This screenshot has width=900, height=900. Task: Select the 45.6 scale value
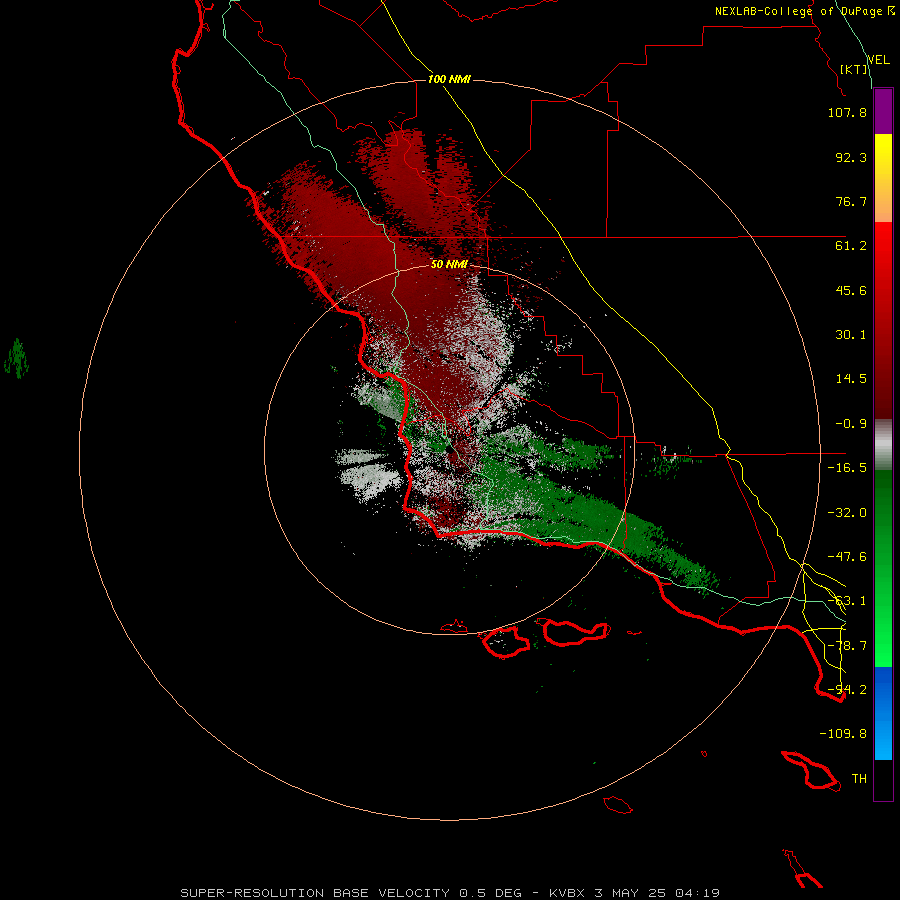coord(851,290)
